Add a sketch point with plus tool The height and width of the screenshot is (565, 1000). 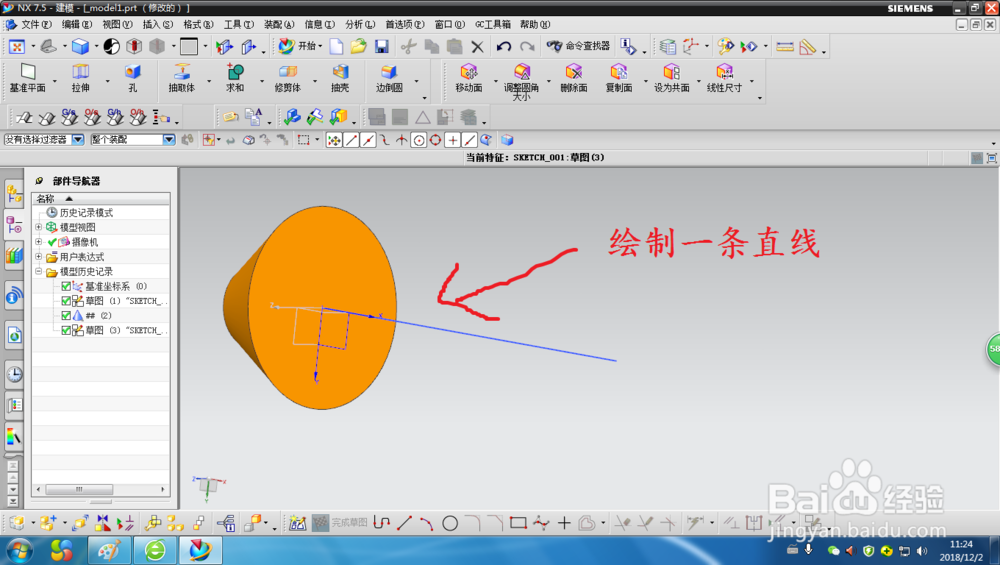pos(564,524)
